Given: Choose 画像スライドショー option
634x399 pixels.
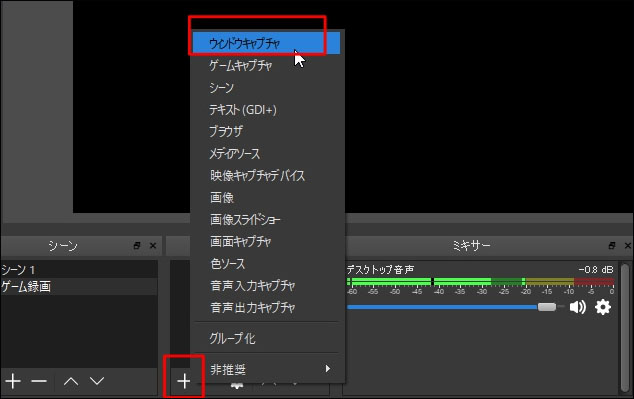Looking at the screenshot, I should point(266,220).
